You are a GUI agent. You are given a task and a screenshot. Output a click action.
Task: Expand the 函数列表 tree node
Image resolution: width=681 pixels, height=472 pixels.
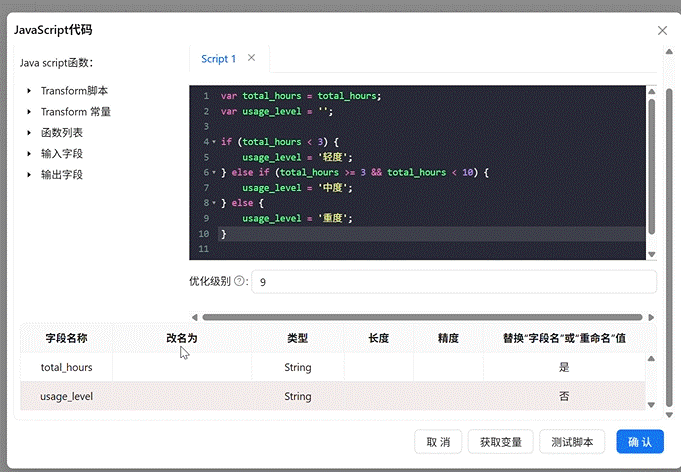[29, 132]
